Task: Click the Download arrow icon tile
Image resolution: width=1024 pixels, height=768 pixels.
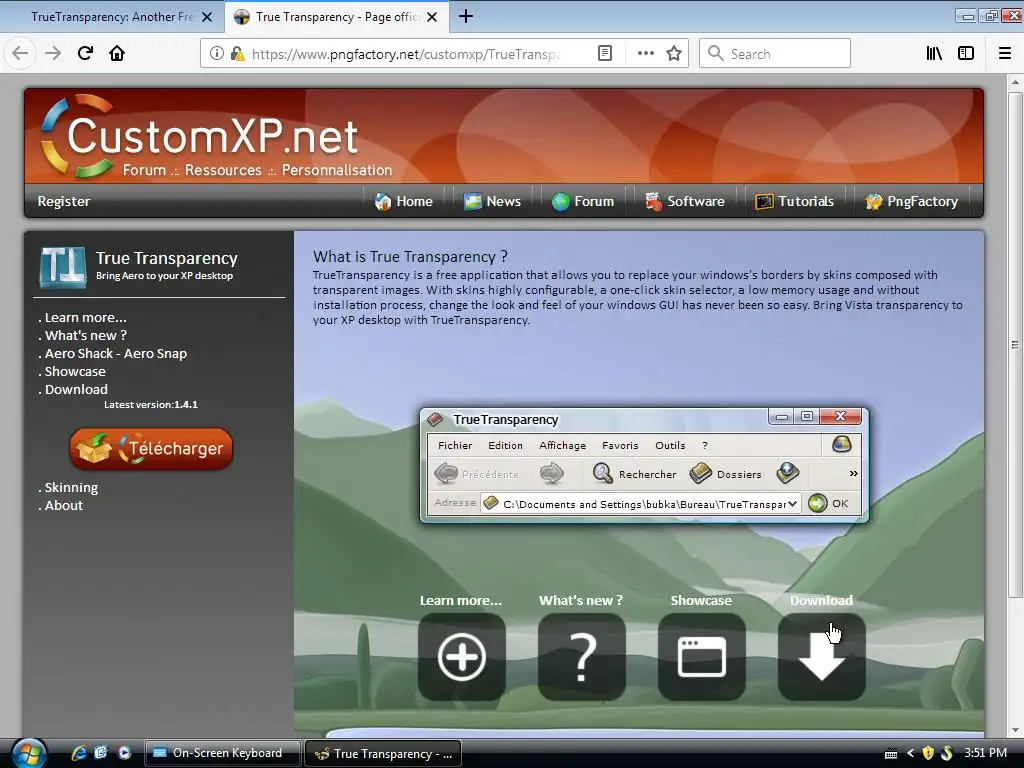Action: (822, 656)
